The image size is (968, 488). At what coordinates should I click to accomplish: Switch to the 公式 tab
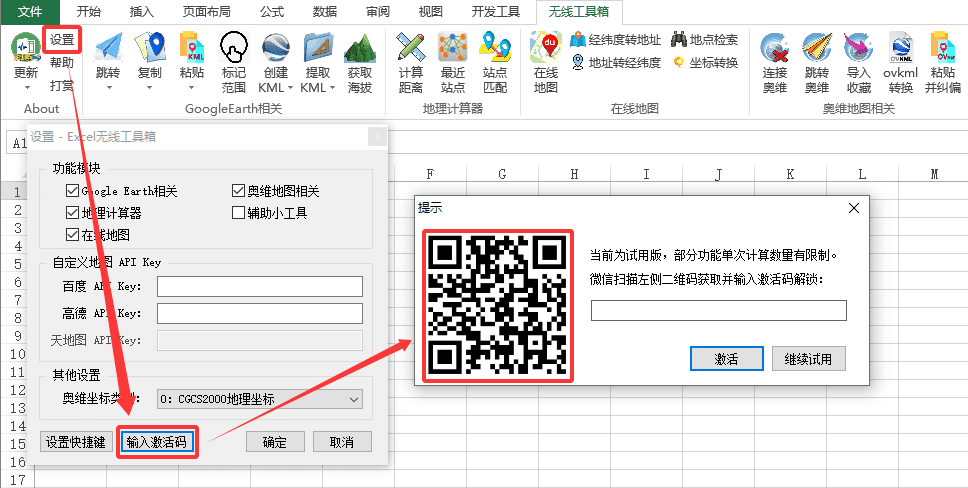272,12
